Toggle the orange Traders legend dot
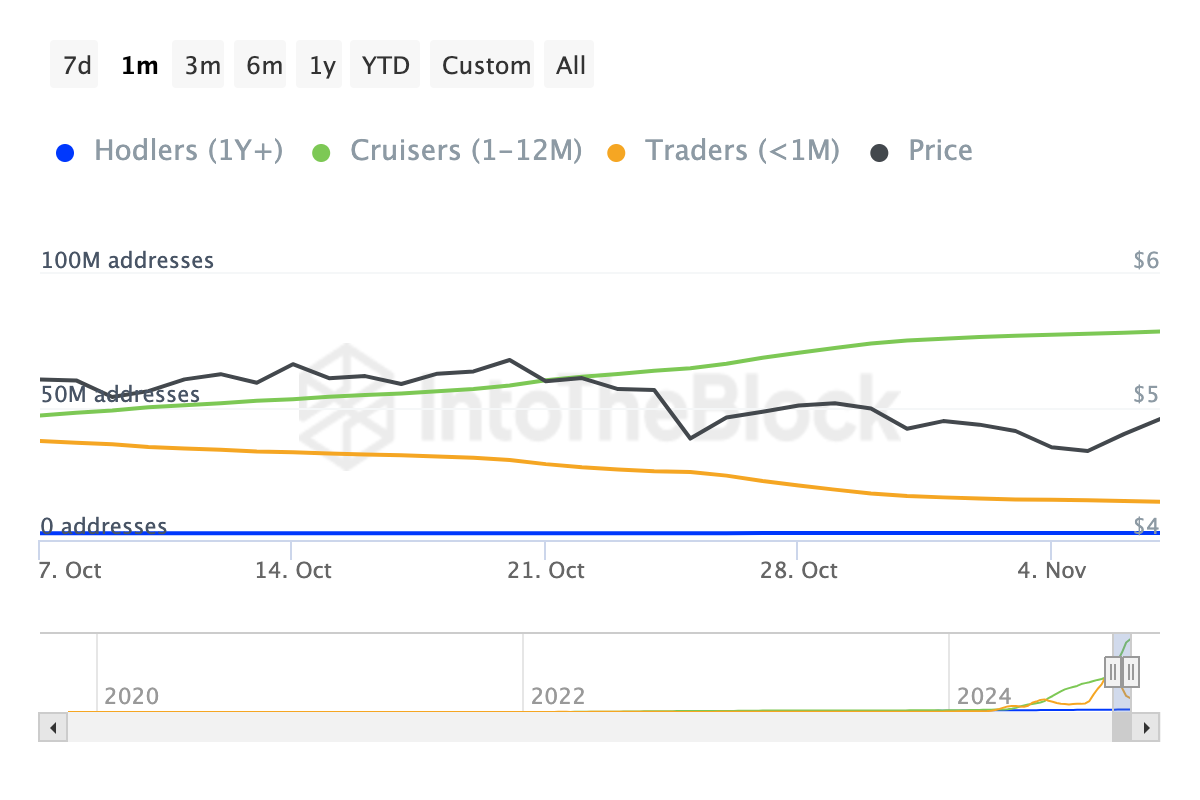 coord(616,152)
